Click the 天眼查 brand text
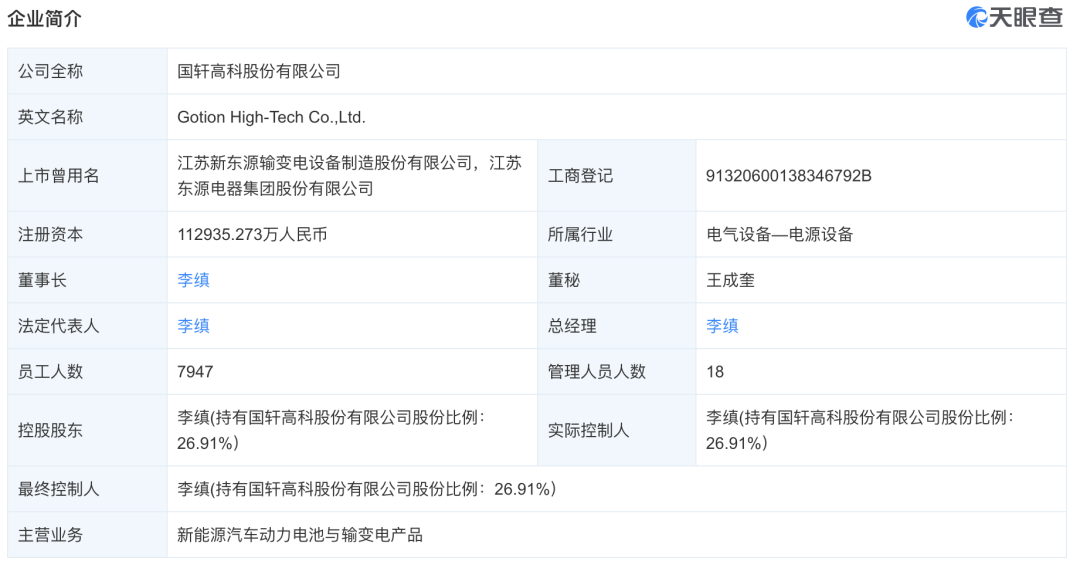1080x561 pixels. [1026, 17]
